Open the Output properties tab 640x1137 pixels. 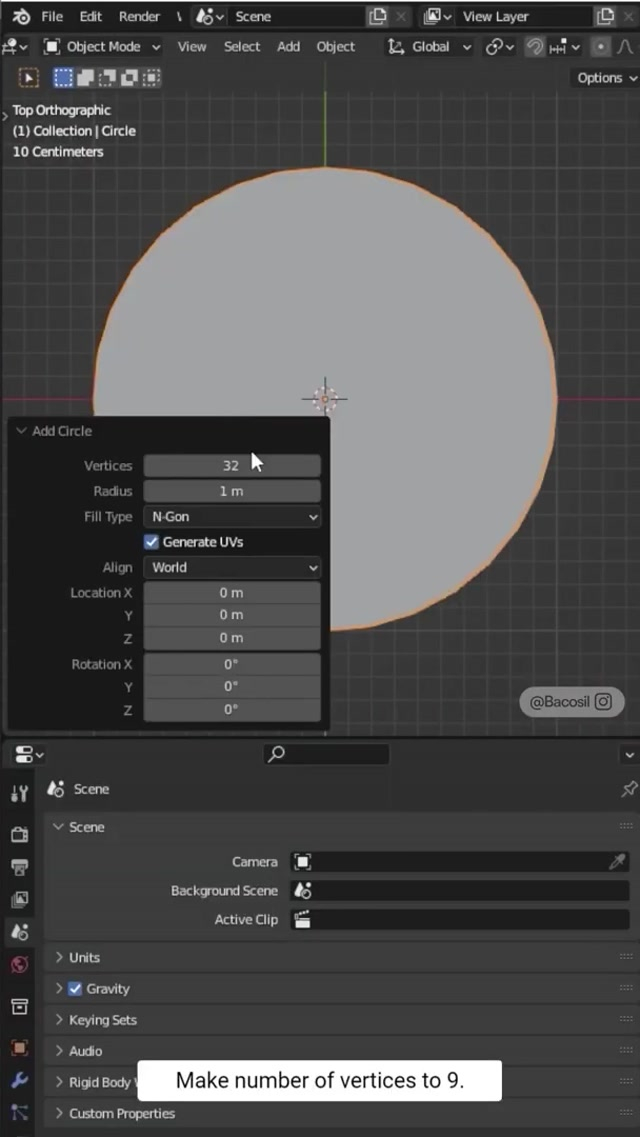tap(19, 866)
